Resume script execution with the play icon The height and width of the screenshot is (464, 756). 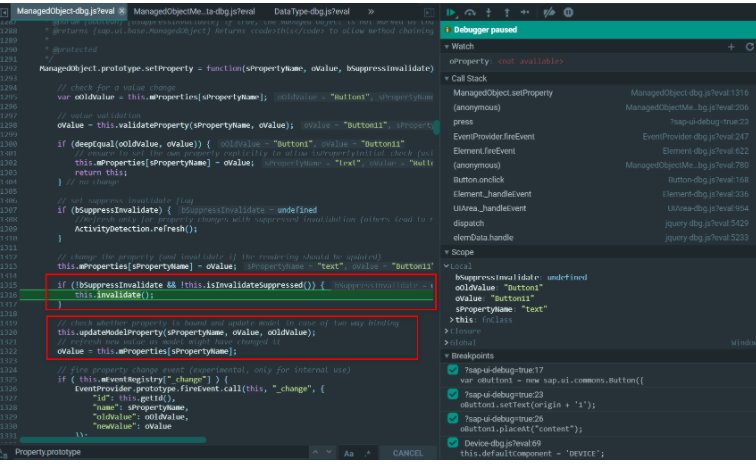[x=451, y=13]
